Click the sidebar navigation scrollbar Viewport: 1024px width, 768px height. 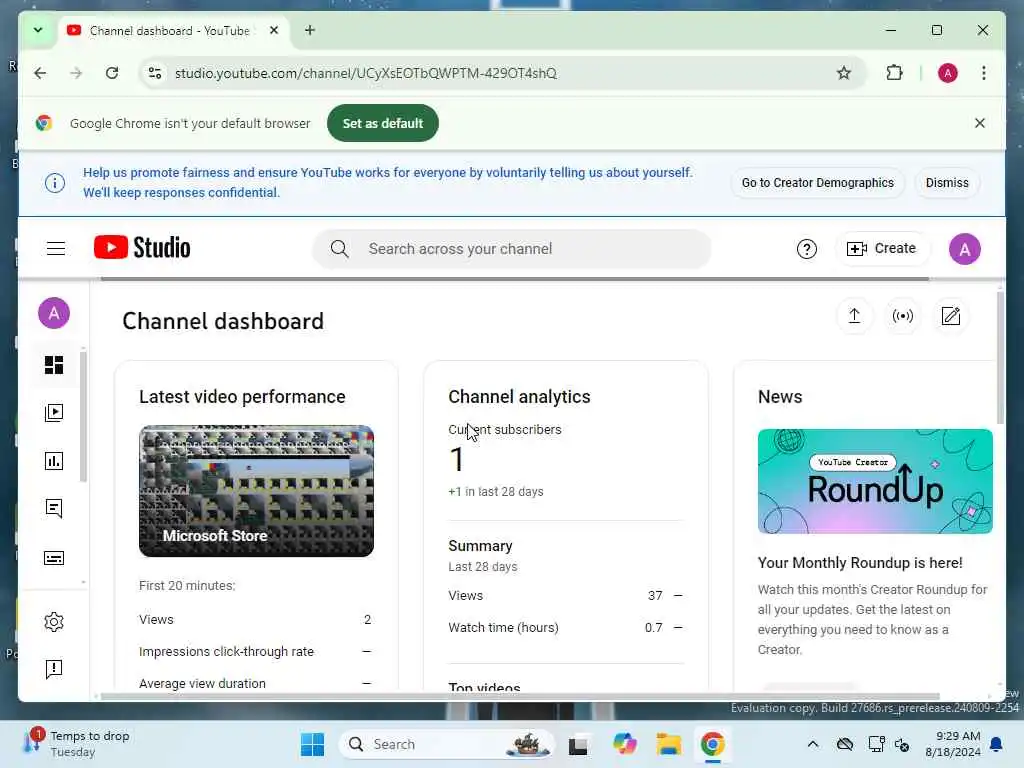83,417
